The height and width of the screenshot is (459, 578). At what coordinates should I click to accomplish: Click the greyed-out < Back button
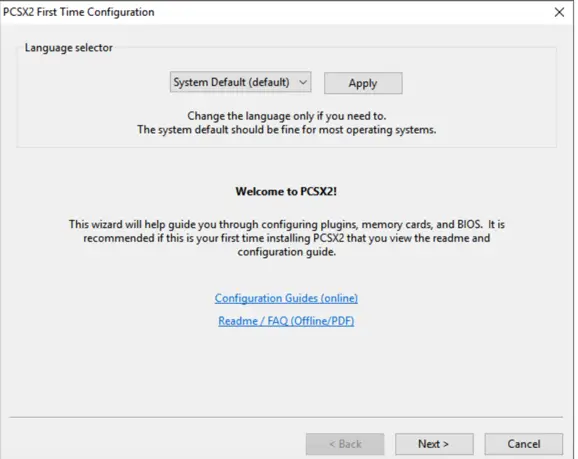click(345, 444)
